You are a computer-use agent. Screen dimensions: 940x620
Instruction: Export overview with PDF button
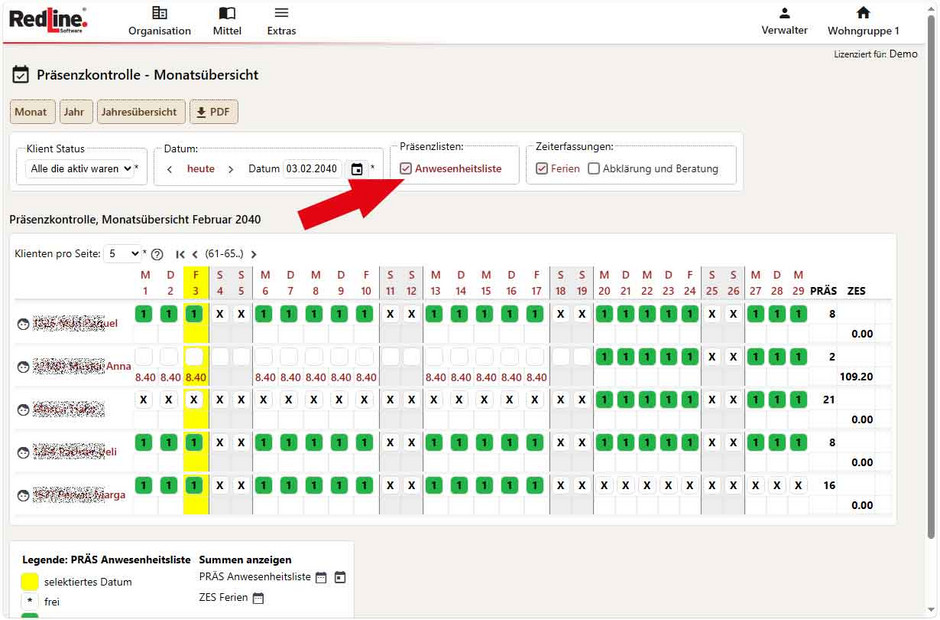tap(213, 112)
